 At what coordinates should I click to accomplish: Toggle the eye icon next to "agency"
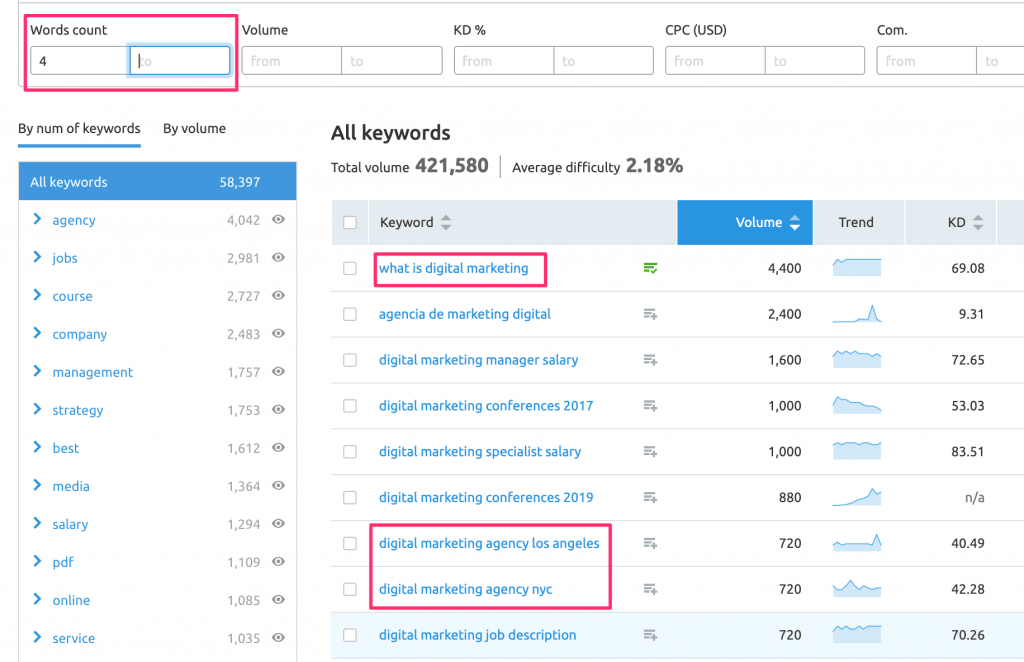[279, 220]
